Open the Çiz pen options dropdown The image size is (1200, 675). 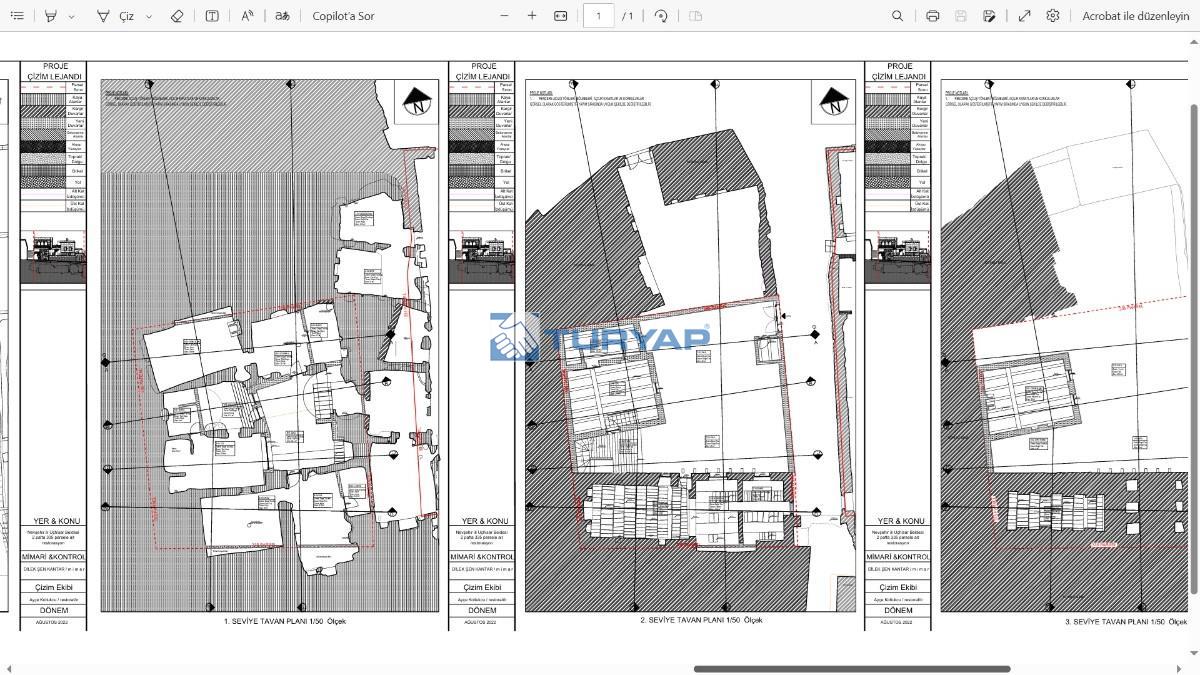pyautogui.click(x=149, y=16)
